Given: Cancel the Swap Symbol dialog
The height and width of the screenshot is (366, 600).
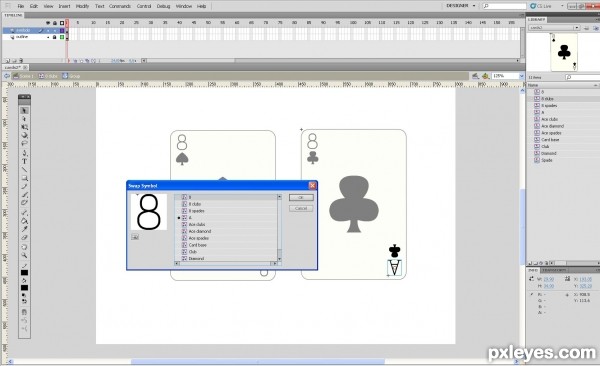Looking at the screenshot, I should [301, 208].
